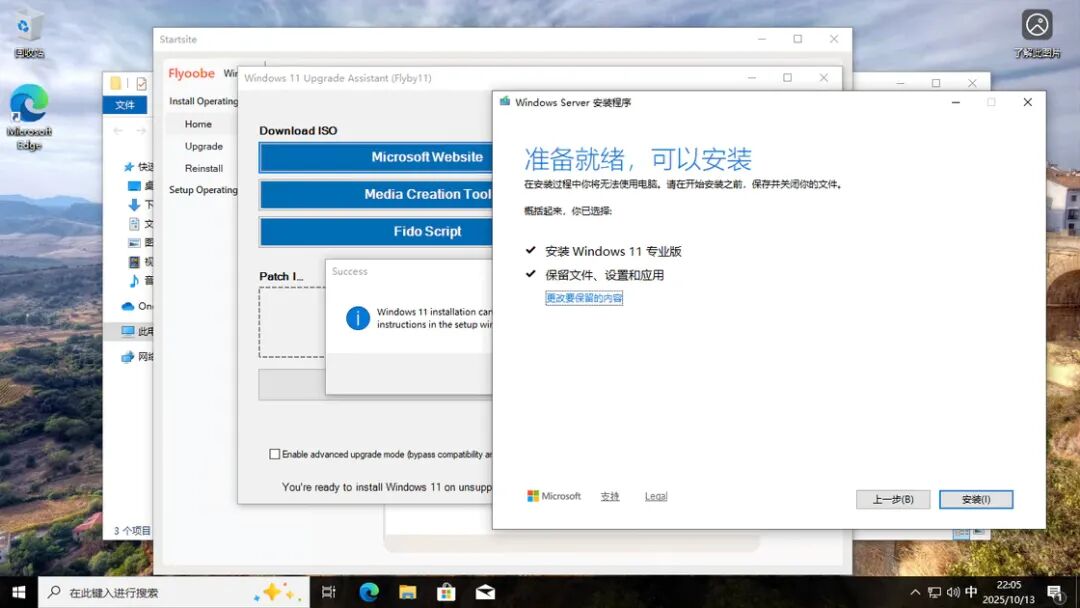Click inside the taskbar search field
The image size is (1080, 608).
[150, 591]
